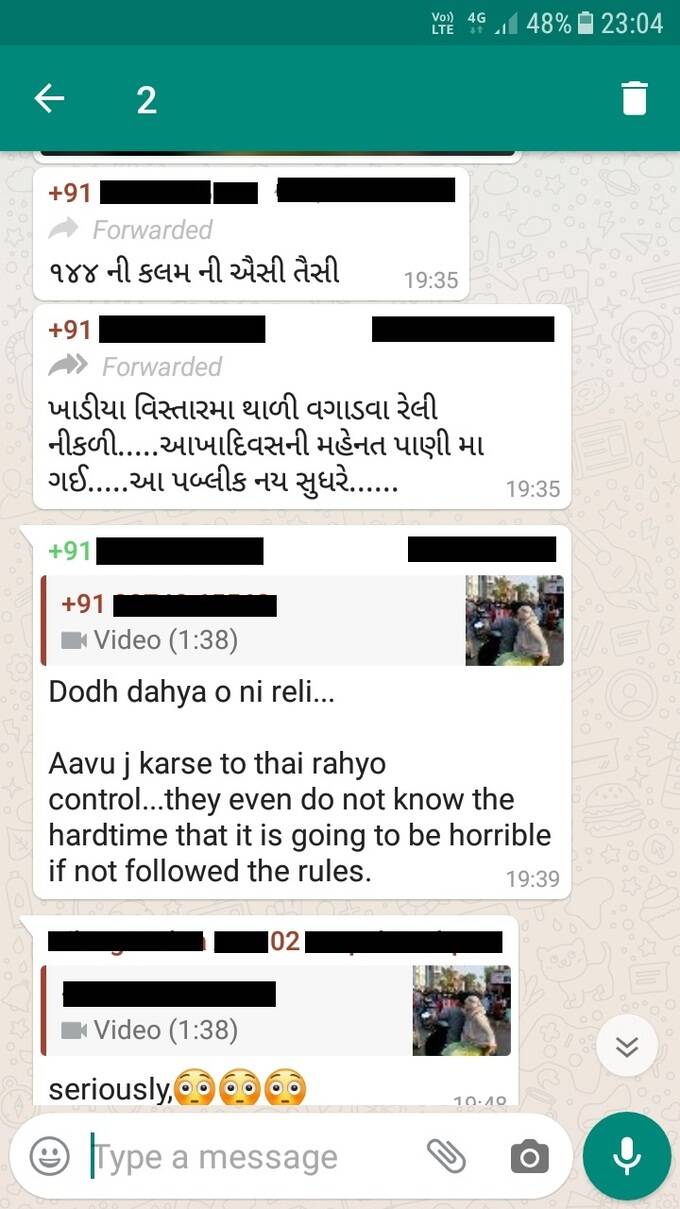Delete selected messages with trash icon
The image size is (680, 1209).
click(x=634, y=98)
